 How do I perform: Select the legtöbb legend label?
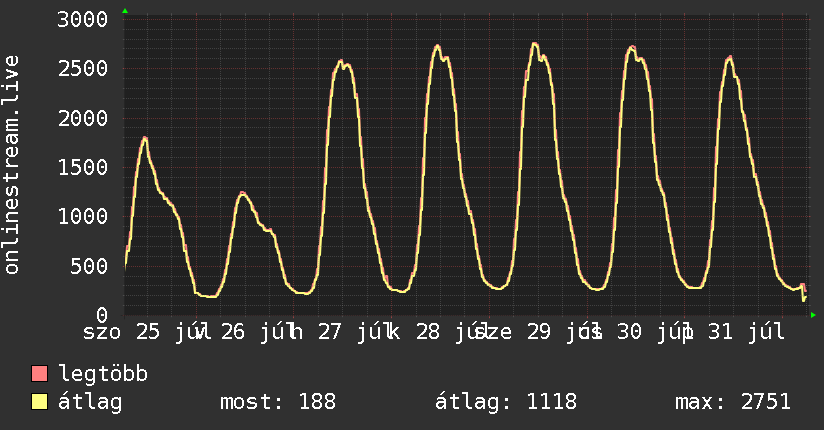[x=102, y=374]
